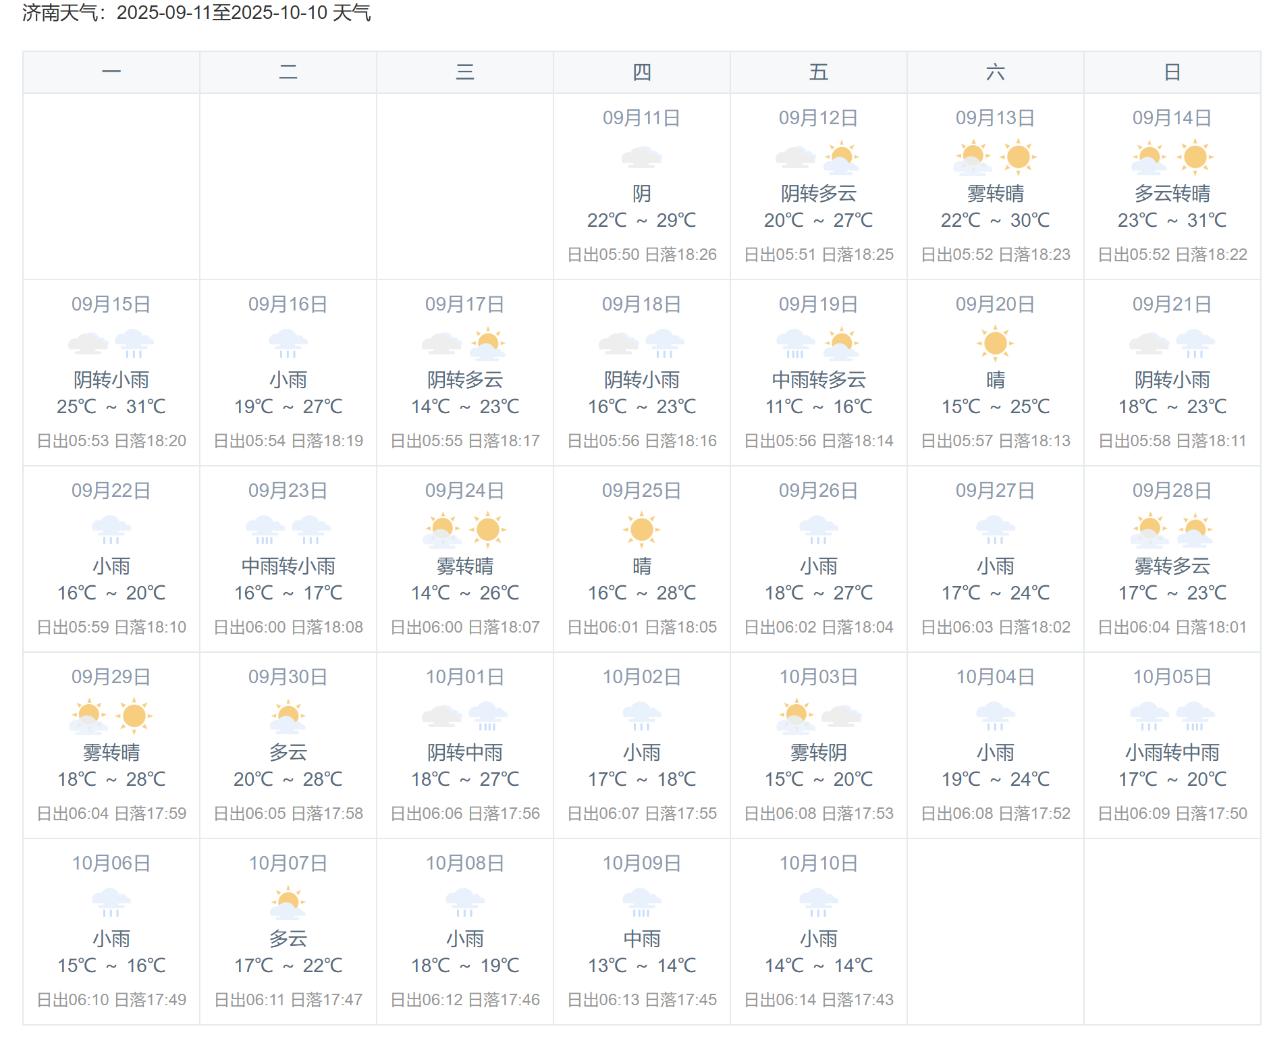Click the 雾转晴 text on 09月24日

[465, 566]
